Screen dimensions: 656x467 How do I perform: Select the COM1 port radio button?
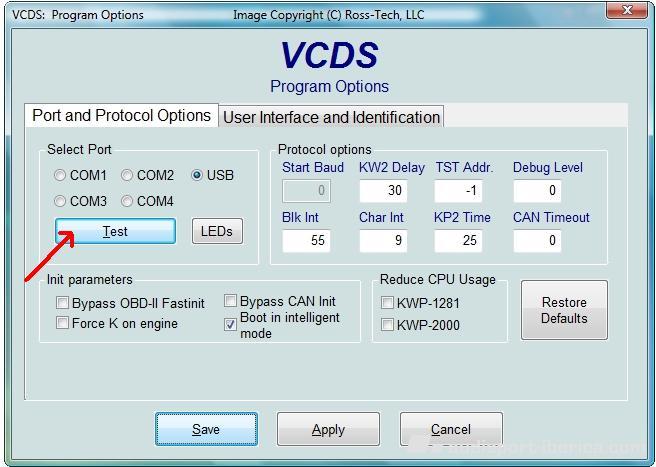coord(60,175)
